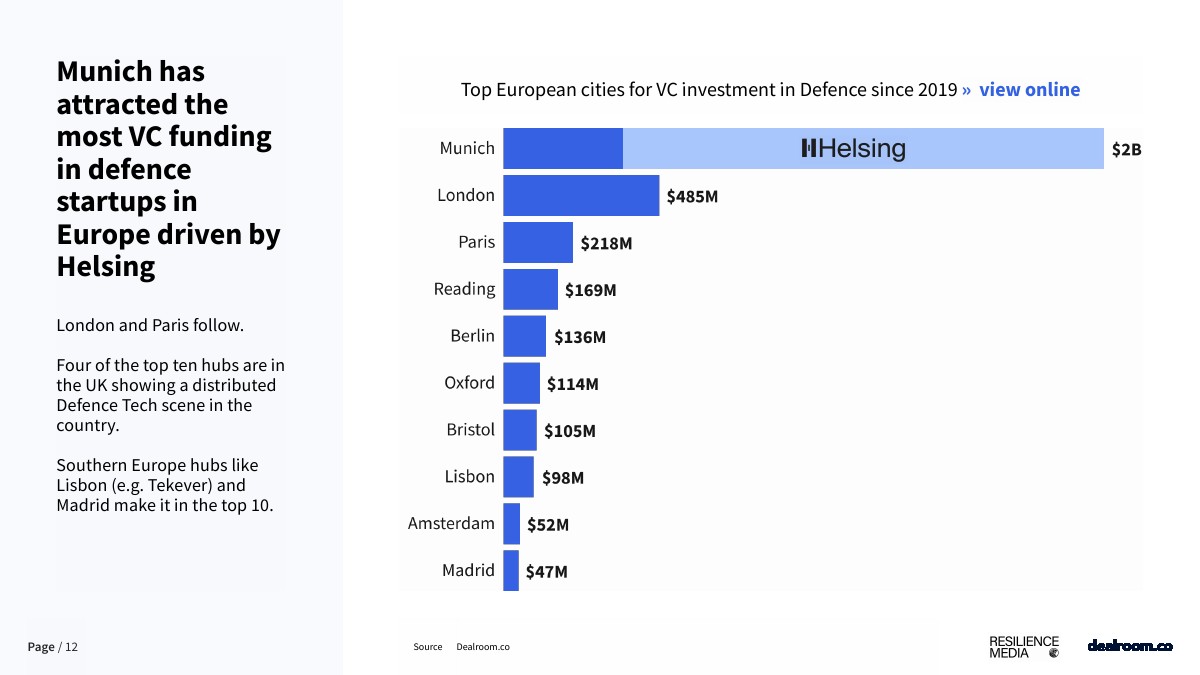The height and width of the screenshot is (675, 1200).
Task: Click the $2B value label
Action: (x=1126, y=150)
